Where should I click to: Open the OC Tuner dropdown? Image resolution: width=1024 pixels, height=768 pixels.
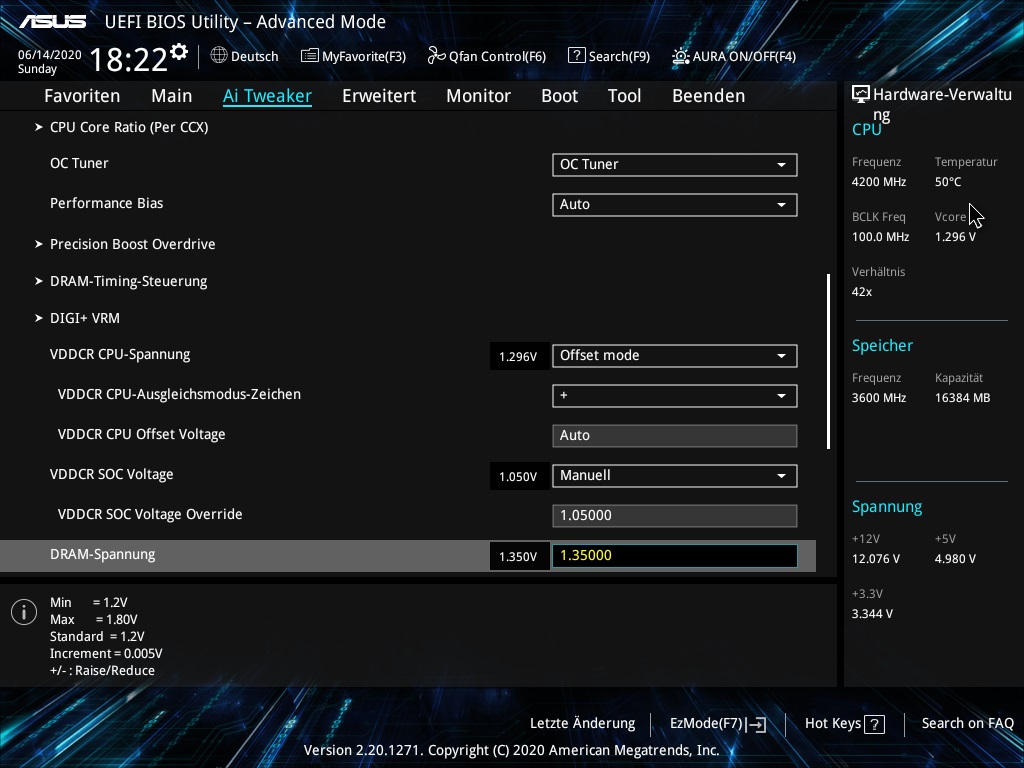point(675,165)
